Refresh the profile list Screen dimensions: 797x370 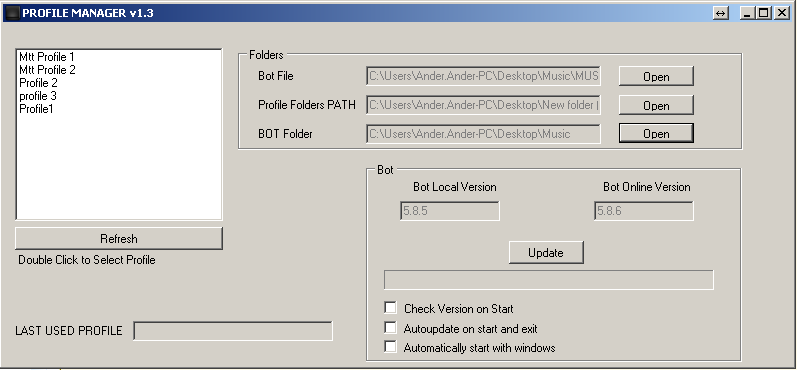119,238
